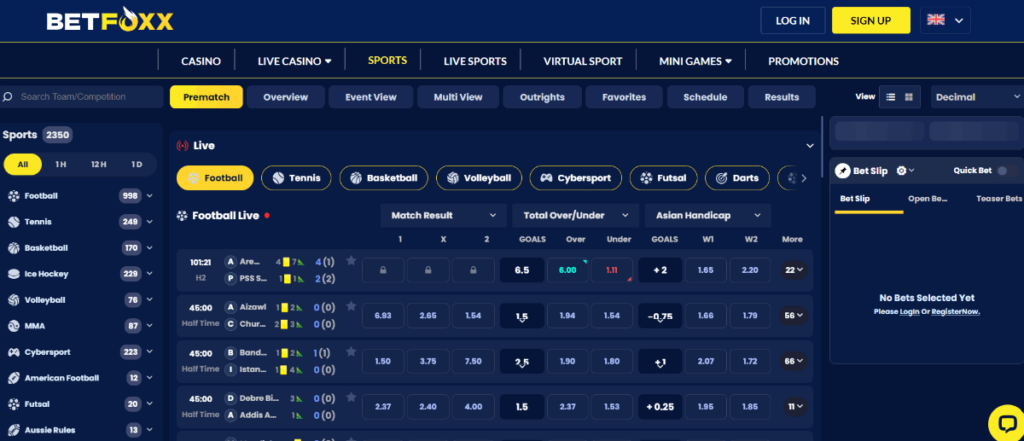Open the Match Result market dropdown
Viewport: 1024px width, 441px height.
[443, 215]
